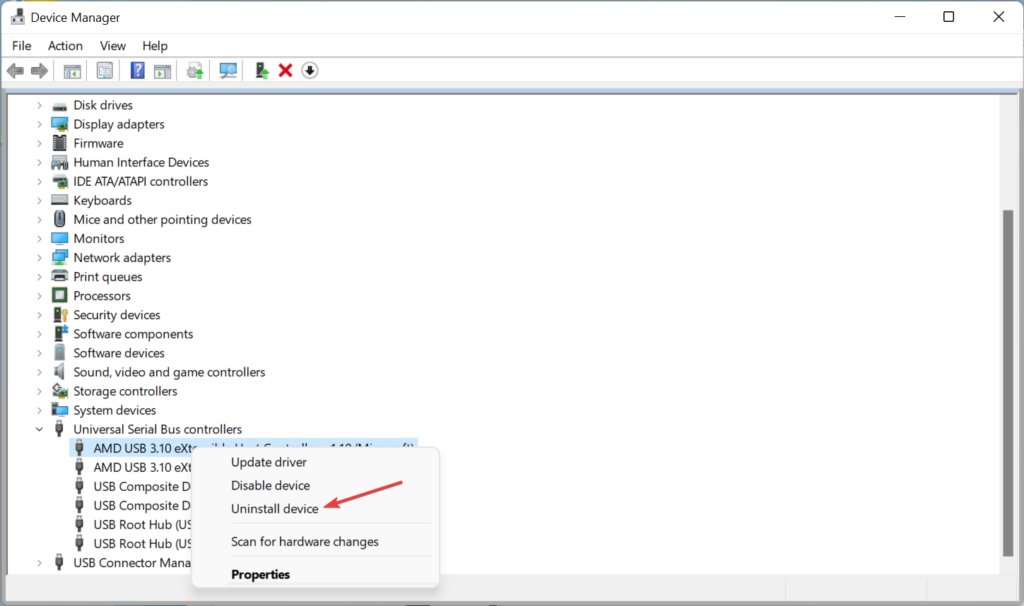1024x606 pixels.
Task: Select the 'Network adapters' label
Action: pyautogui.click(x=122, y=258)
